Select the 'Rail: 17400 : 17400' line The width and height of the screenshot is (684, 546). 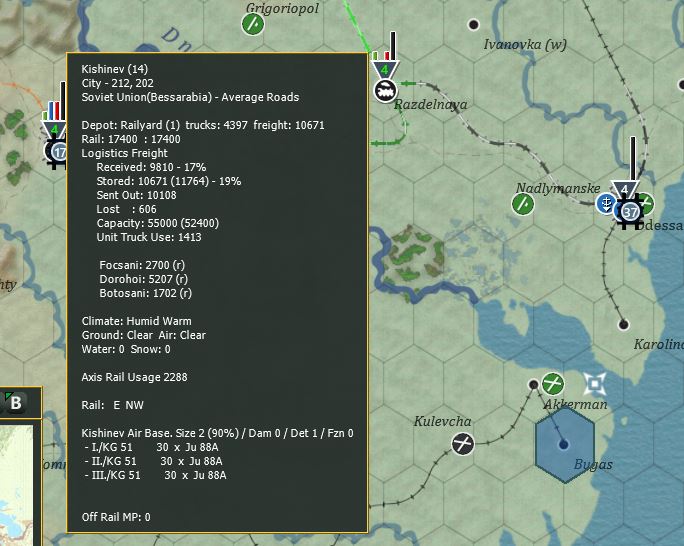[x=131, y=139]
